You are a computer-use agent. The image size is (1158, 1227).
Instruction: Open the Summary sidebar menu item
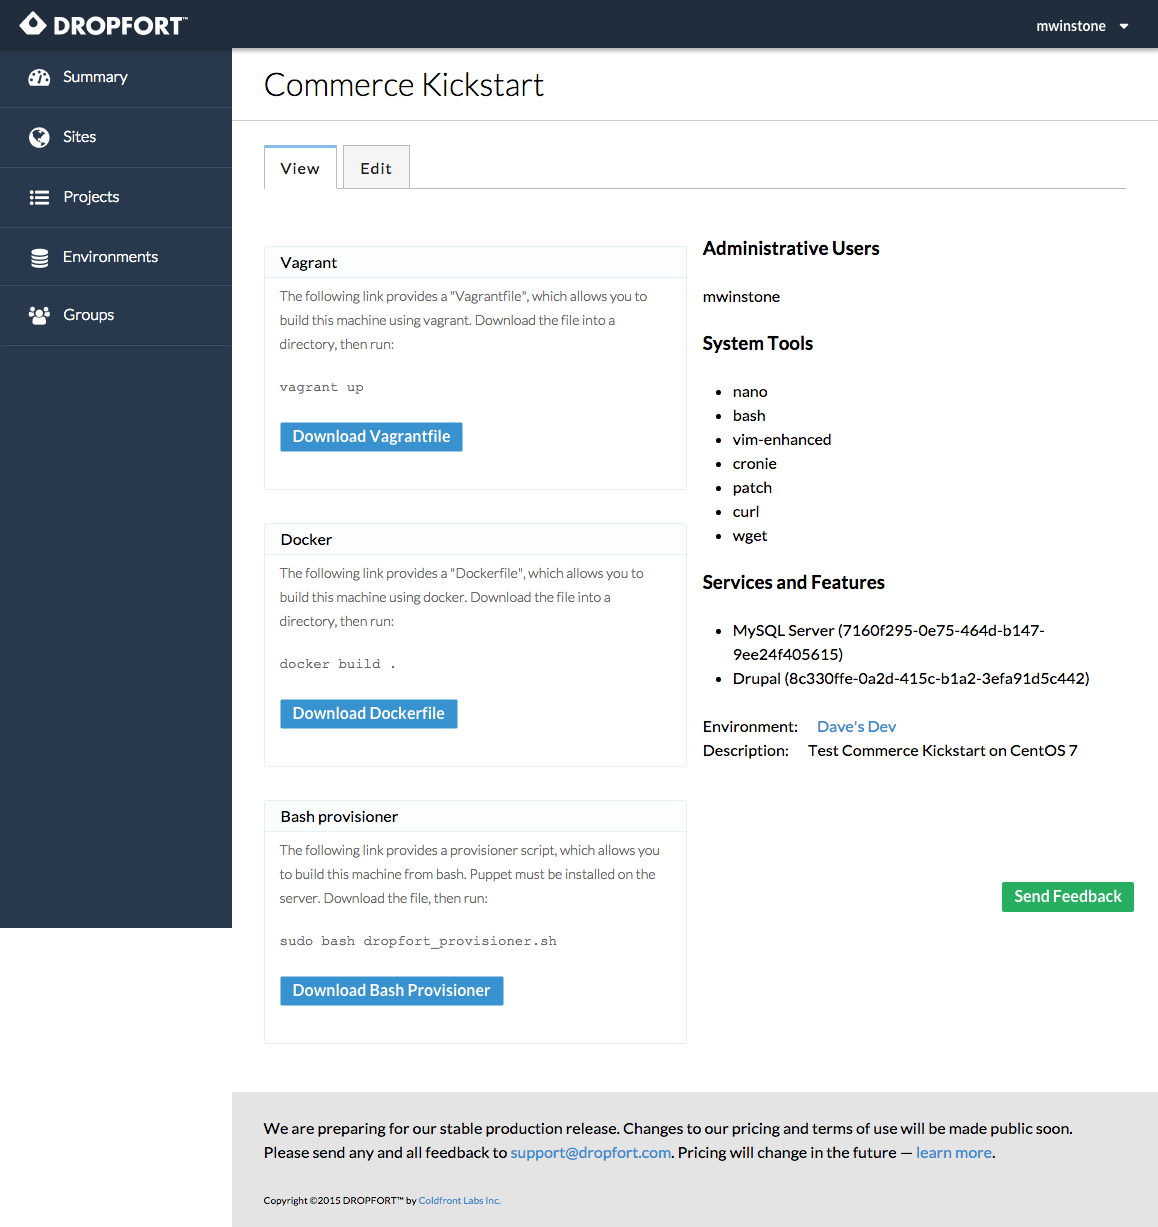[x=116, y=78]
